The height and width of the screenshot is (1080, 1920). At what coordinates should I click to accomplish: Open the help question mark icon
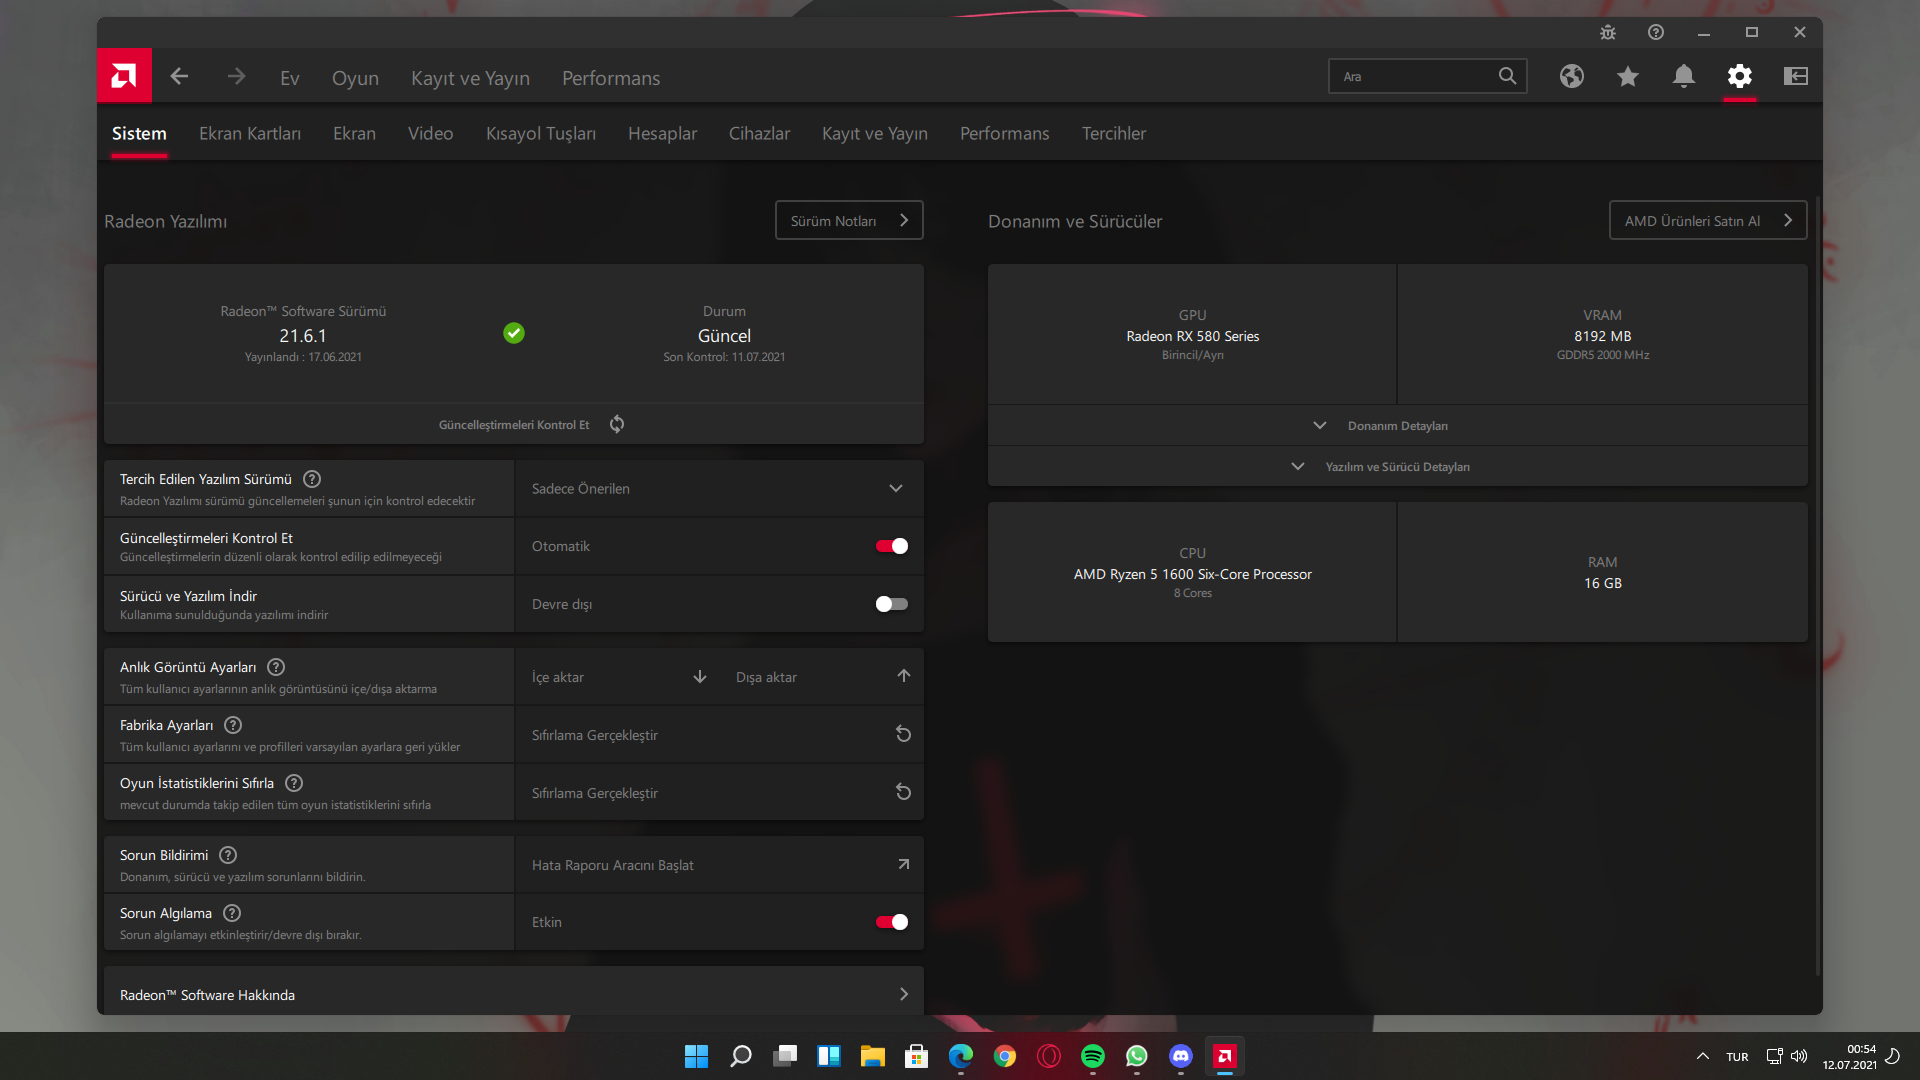[1656, 32]
